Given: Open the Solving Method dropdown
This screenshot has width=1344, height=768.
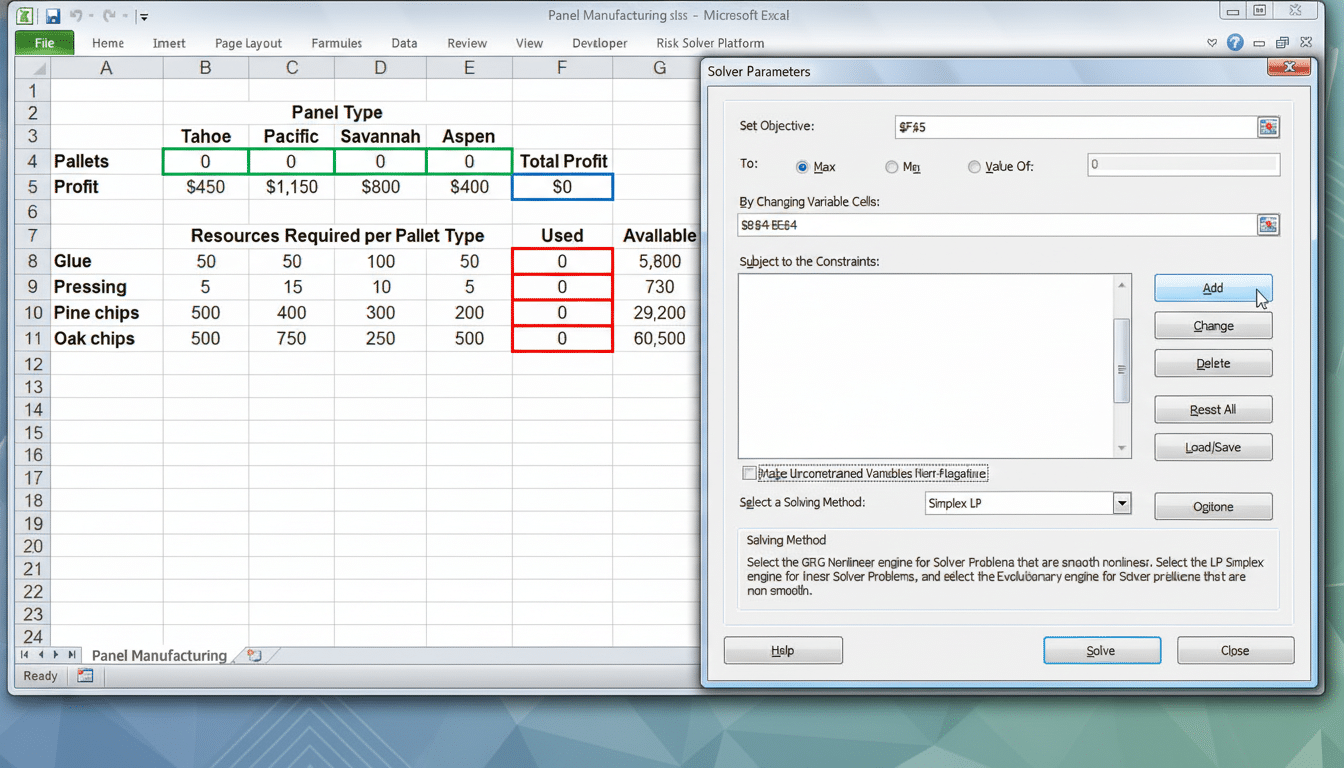Looking at the screenshot, I should coord(1121,503).
